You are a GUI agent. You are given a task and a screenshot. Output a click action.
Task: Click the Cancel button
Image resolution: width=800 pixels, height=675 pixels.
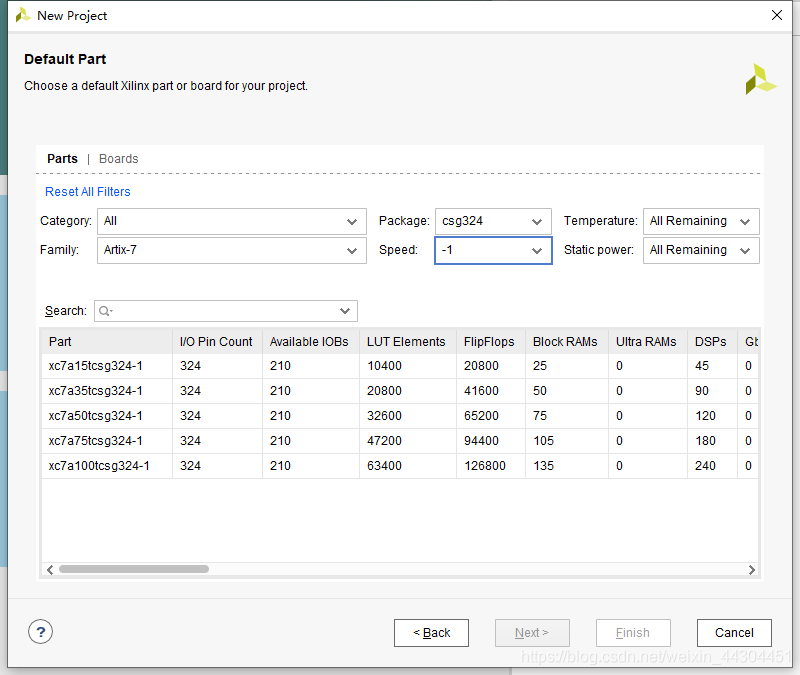point(734,633)
